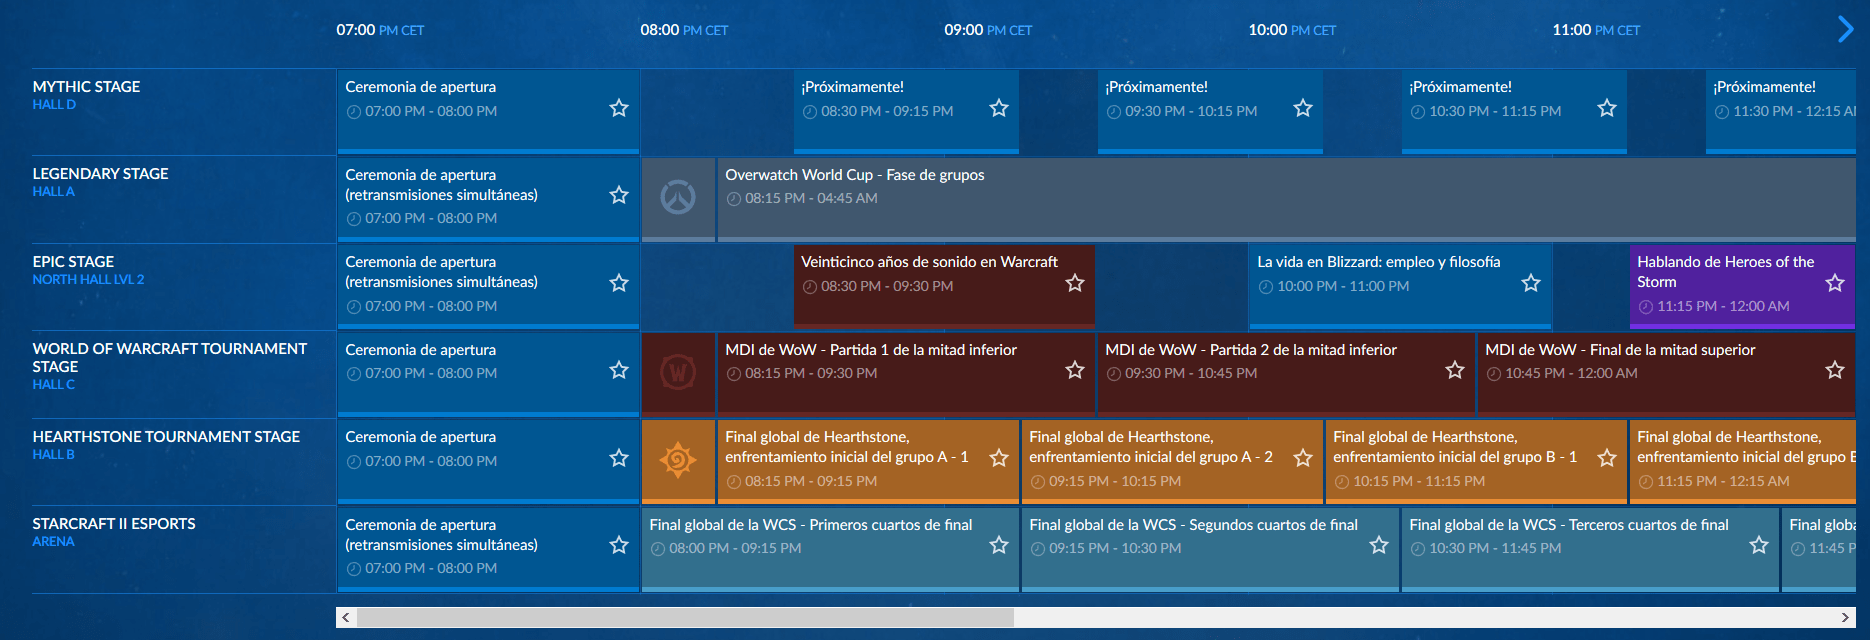Click the Hearthstone logo icon
1870x640 pixels.
[x=678, y=460]
